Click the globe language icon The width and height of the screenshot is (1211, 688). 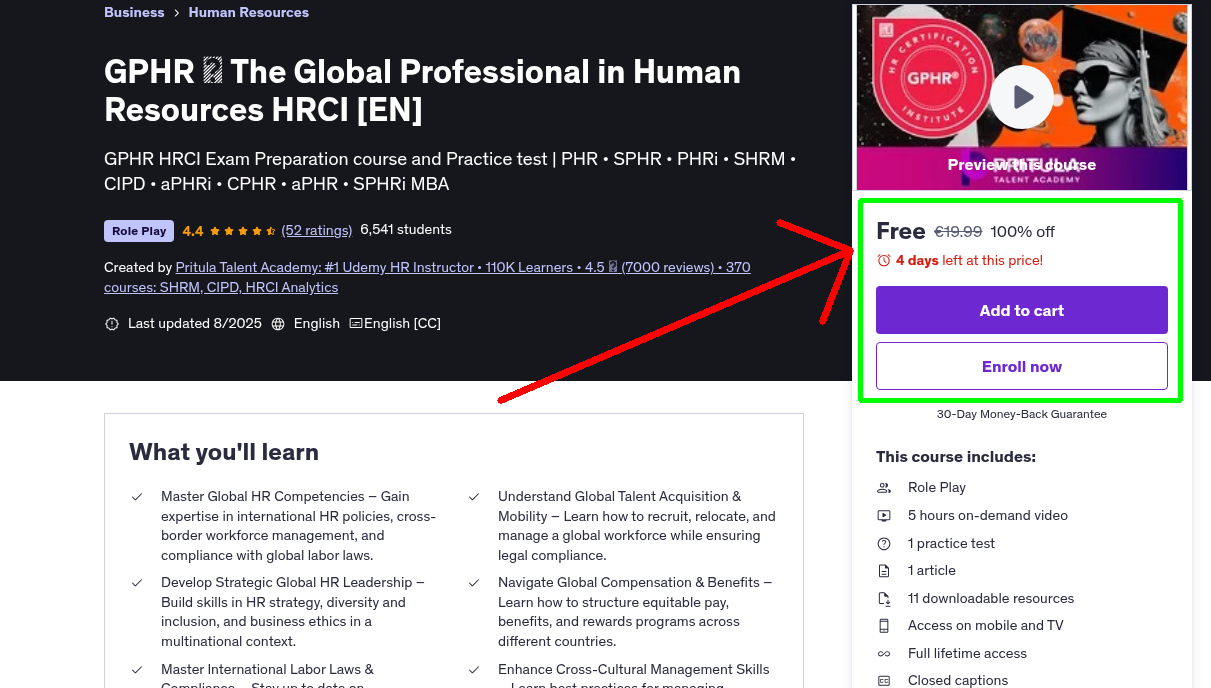click(x=278, y=324)
